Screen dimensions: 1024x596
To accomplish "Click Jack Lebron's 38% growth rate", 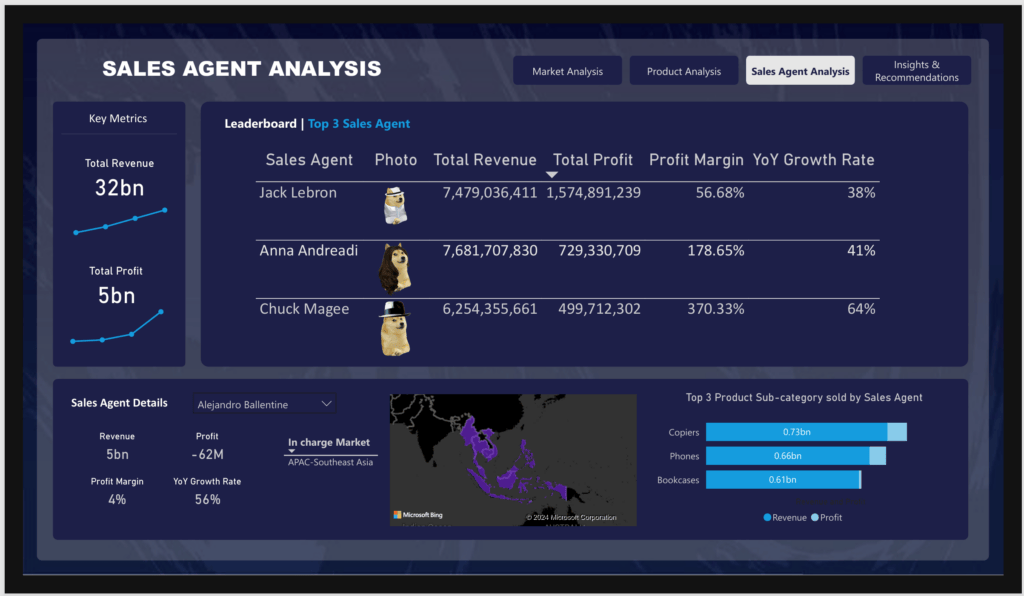I will (861, 193).
